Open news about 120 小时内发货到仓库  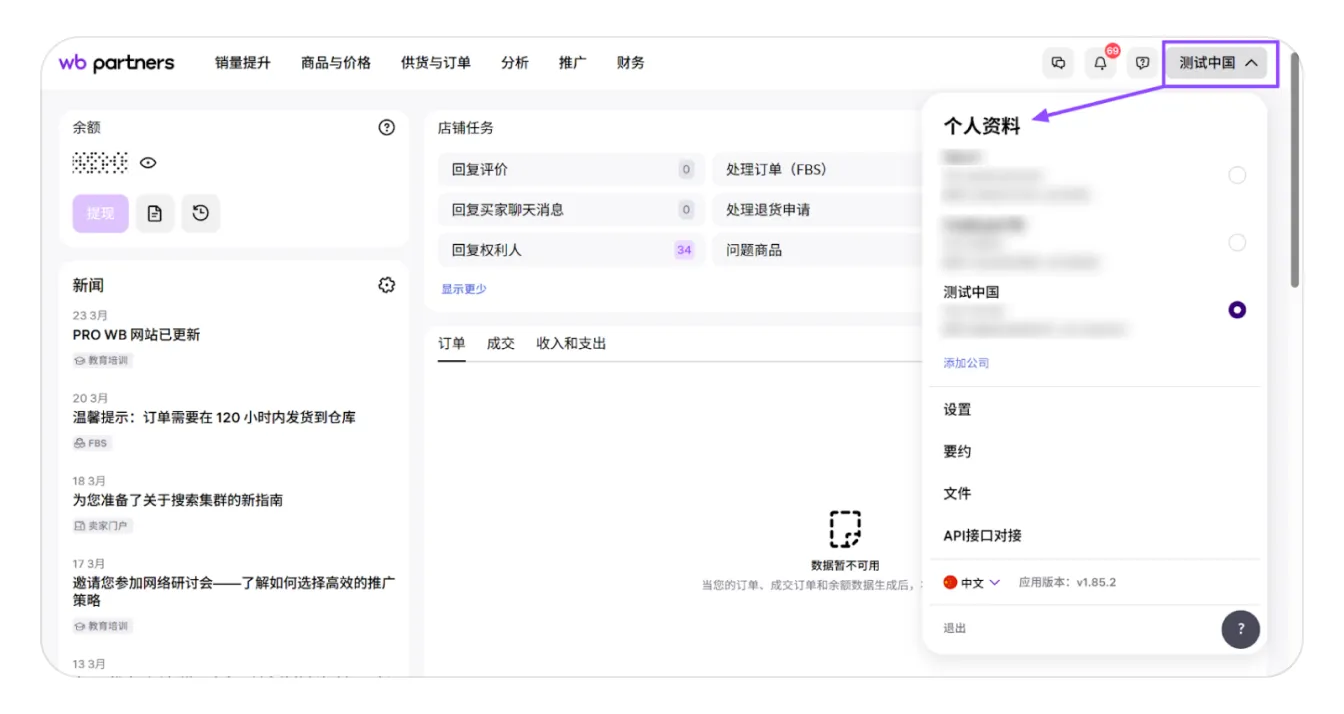coord(214,417)
